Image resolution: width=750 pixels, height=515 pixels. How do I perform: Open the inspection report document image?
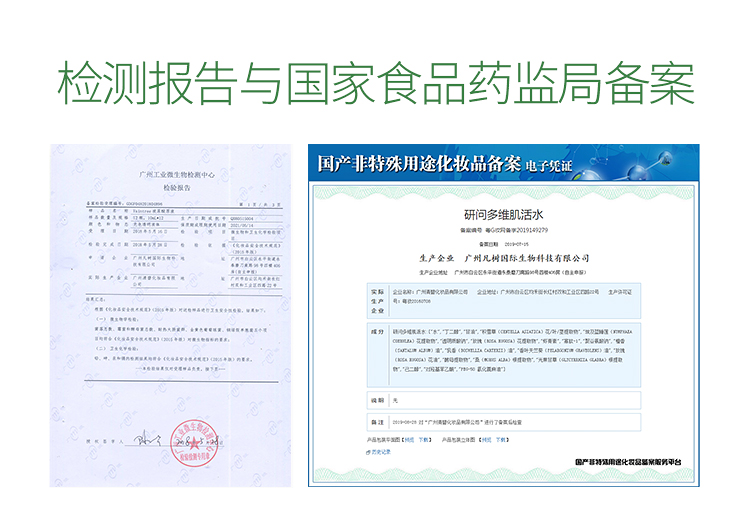click(170, 316)
